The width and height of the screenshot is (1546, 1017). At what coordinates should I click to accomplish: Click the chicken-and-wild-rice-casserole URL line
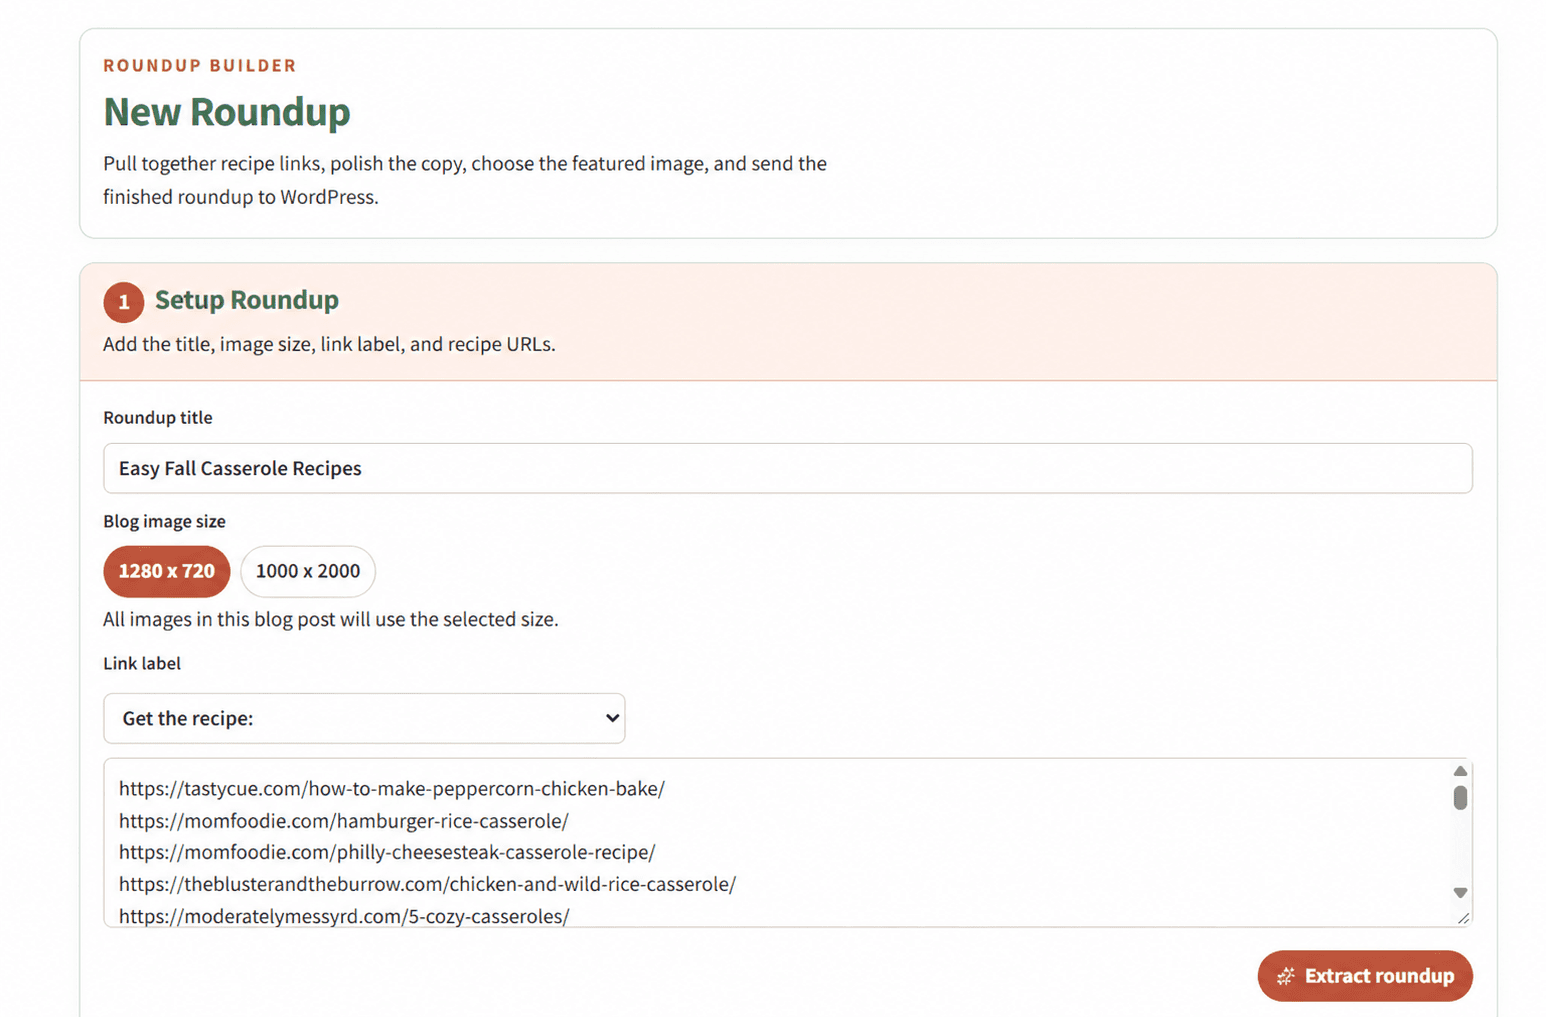(427, 884)
